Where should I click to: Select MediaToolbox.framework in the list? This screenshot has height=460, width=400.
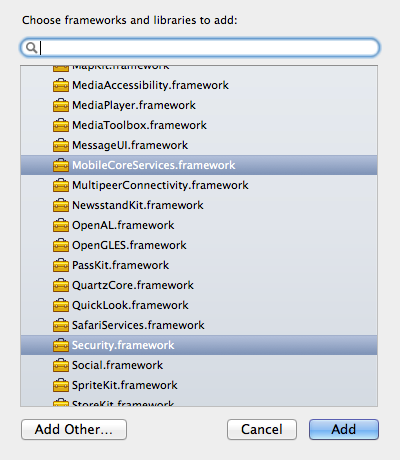199,125
